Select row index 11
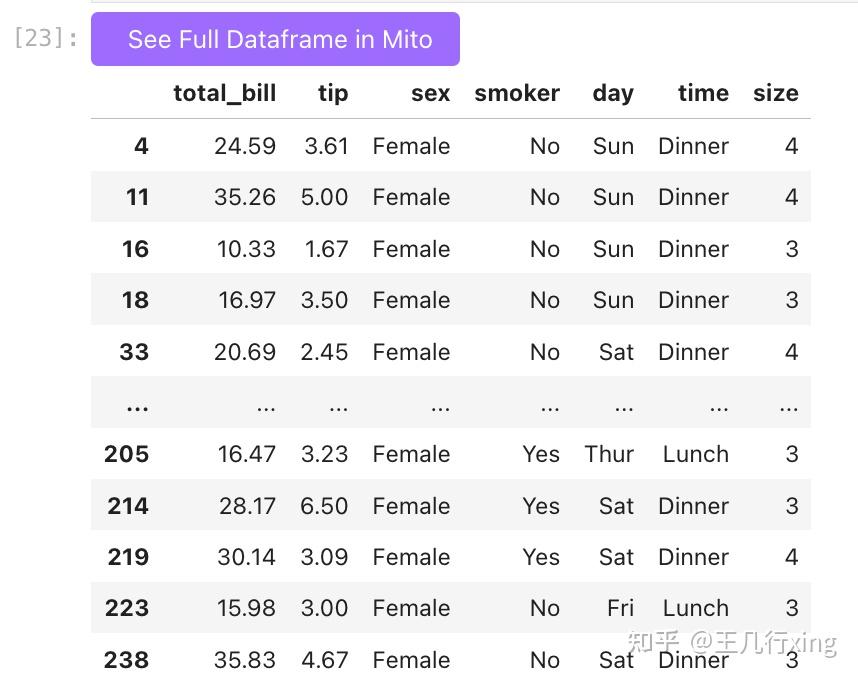 (x=137, y=197)
